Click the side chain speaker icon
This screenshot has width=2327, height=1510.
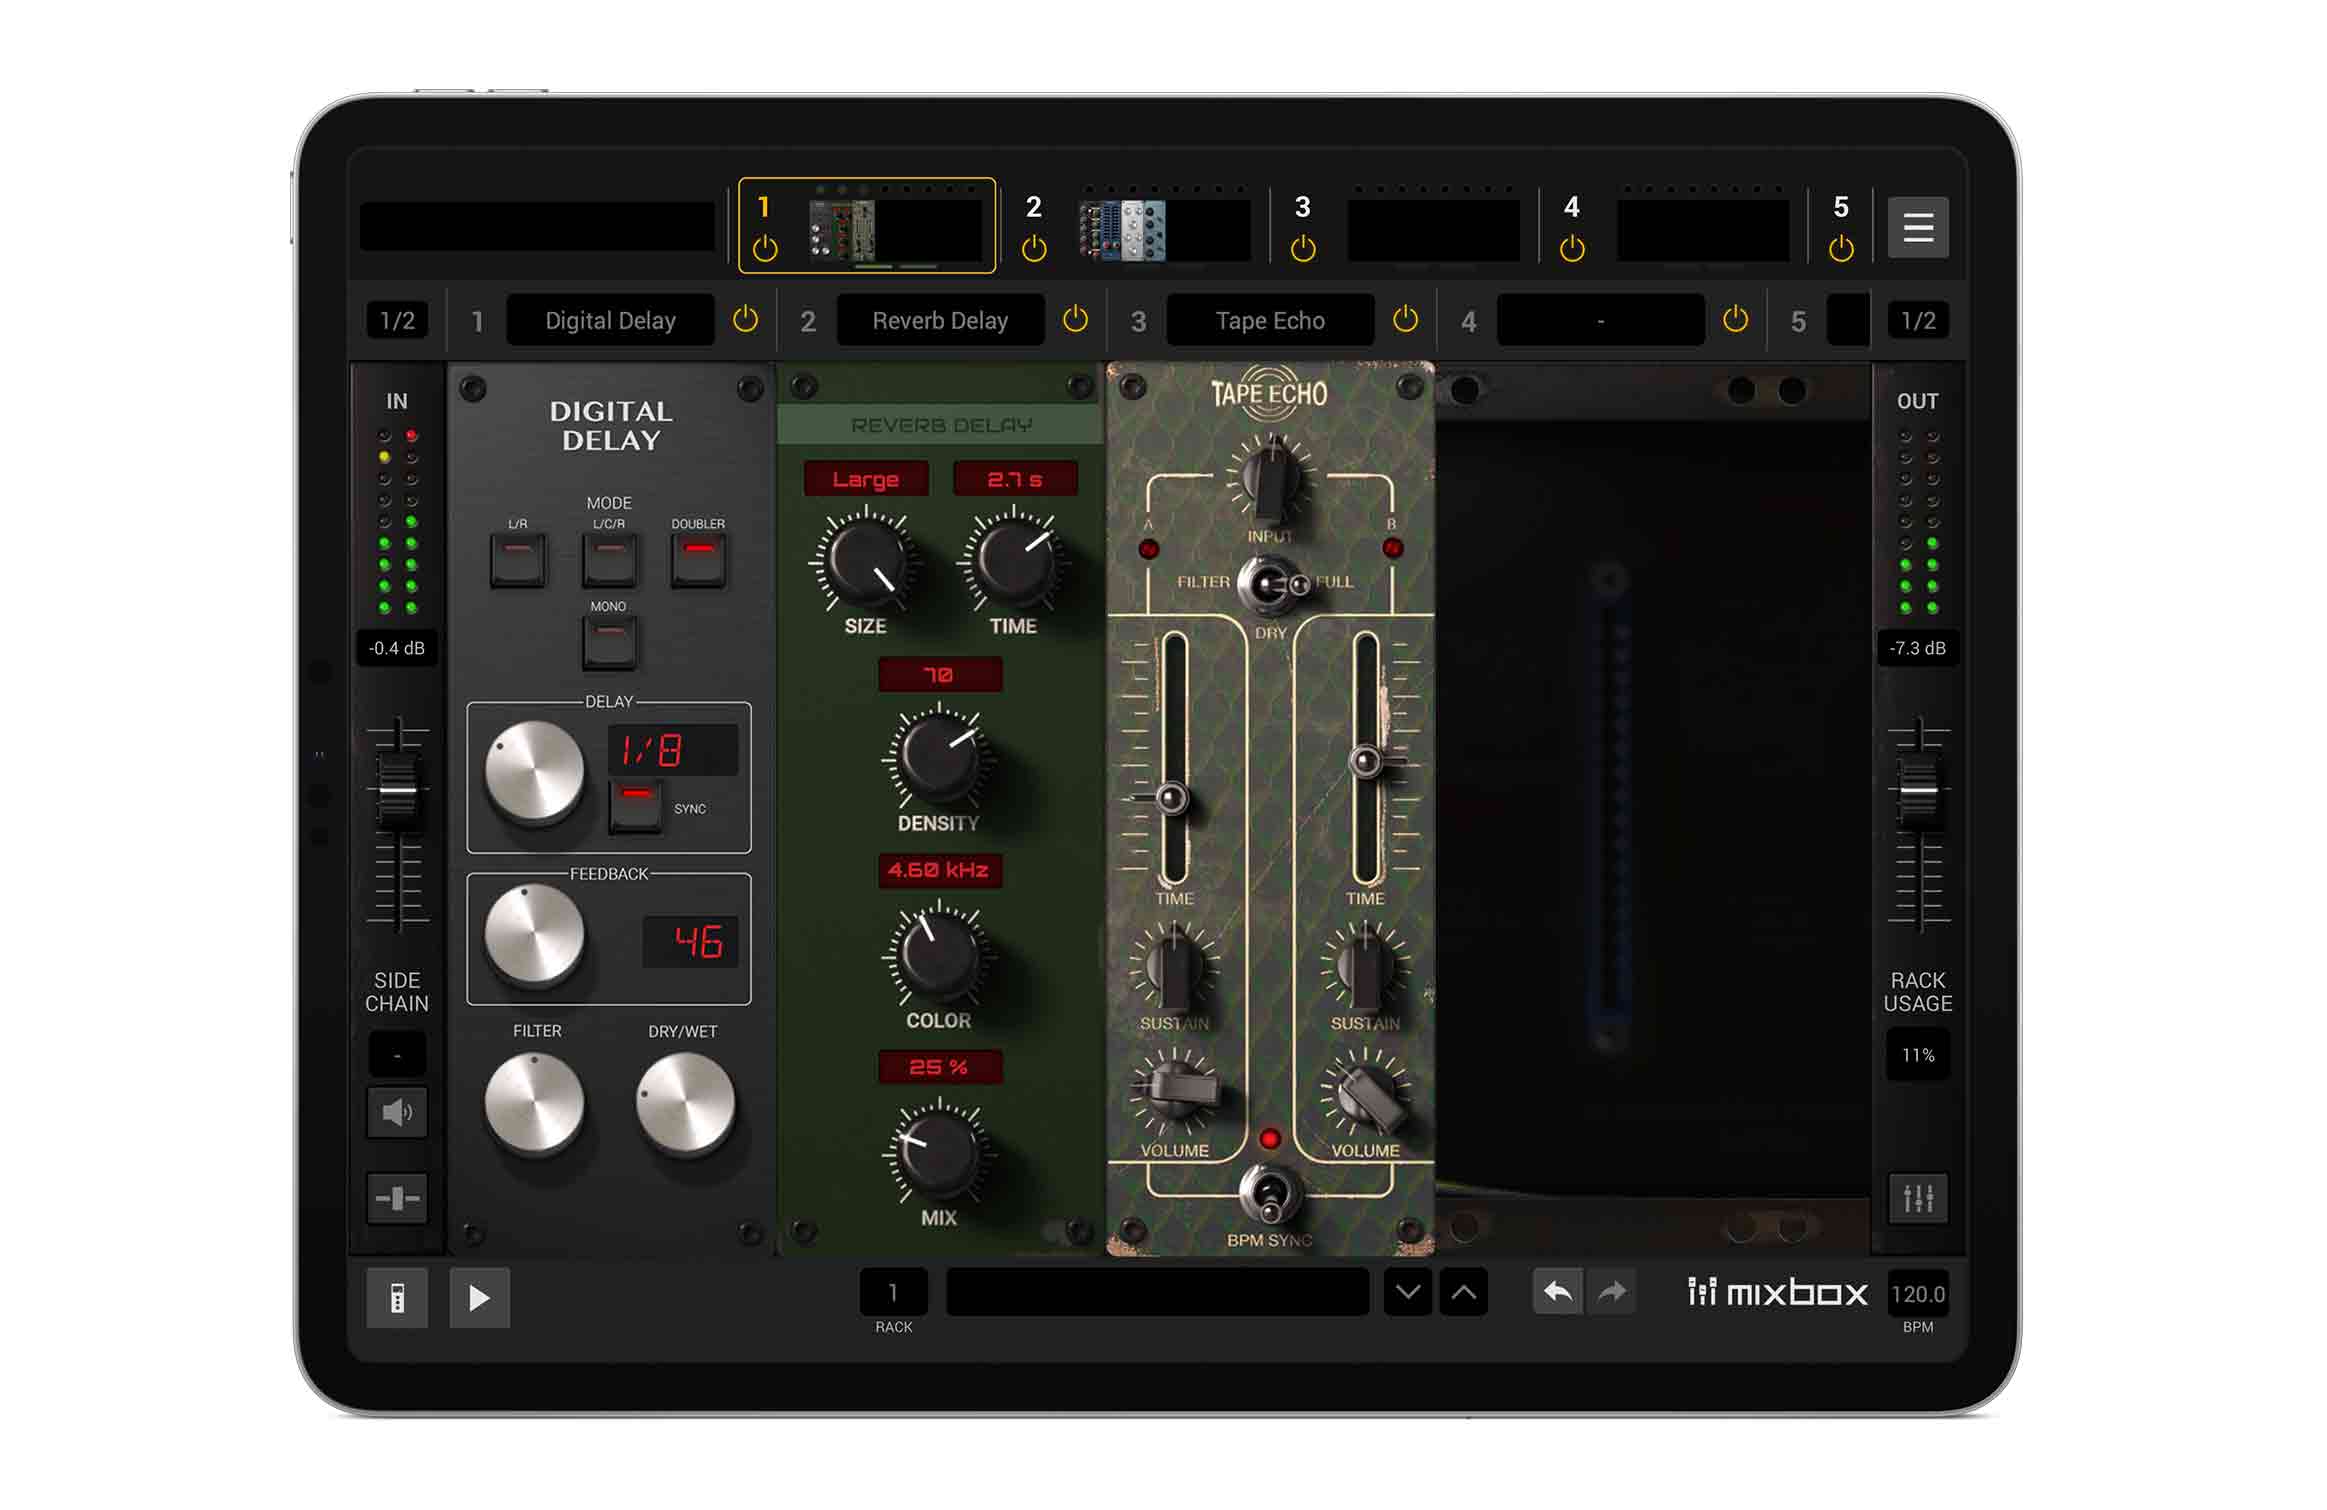tap(397, 1112)
